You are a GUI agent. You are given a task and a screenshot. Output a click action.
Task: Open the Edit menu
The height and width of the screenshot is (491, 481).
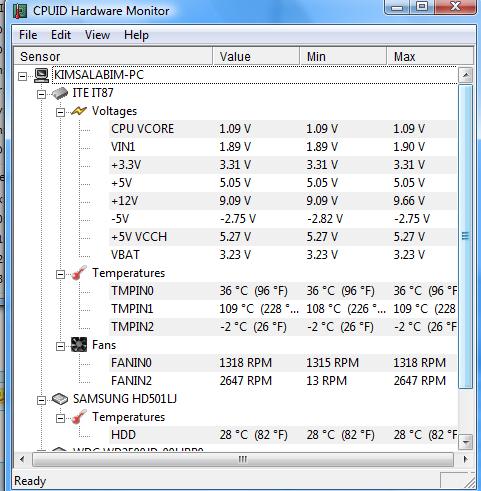click(x=61, y=35)
